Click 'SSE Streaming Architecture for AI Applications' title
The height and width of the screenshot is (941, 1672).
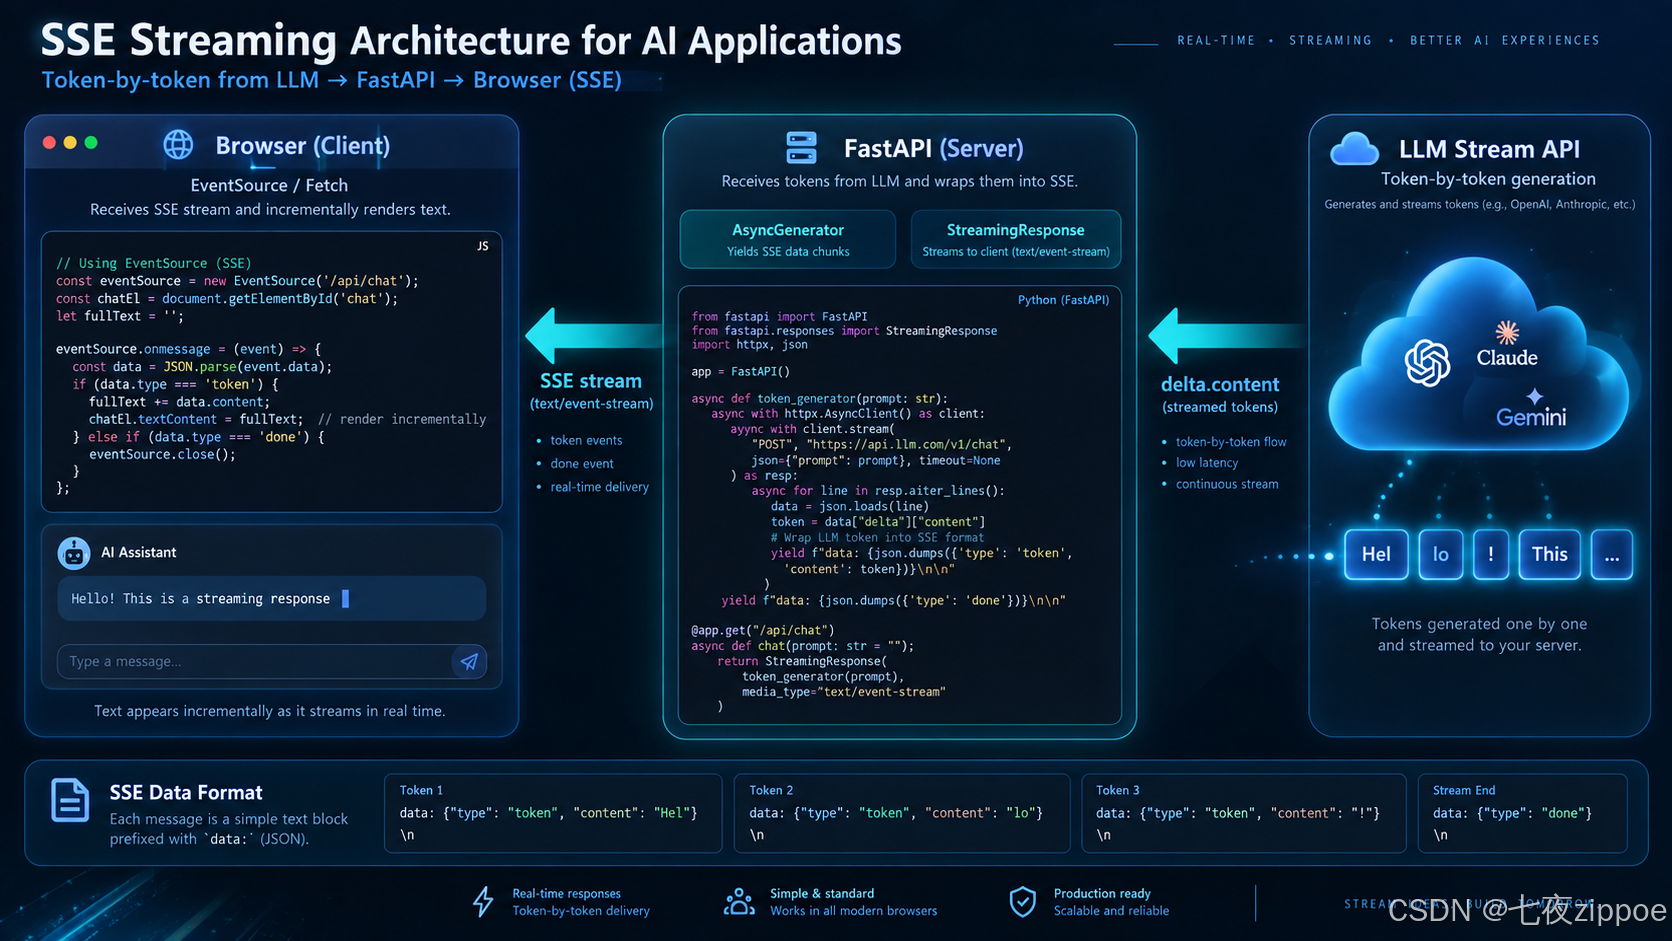click(x=471, y=41)
